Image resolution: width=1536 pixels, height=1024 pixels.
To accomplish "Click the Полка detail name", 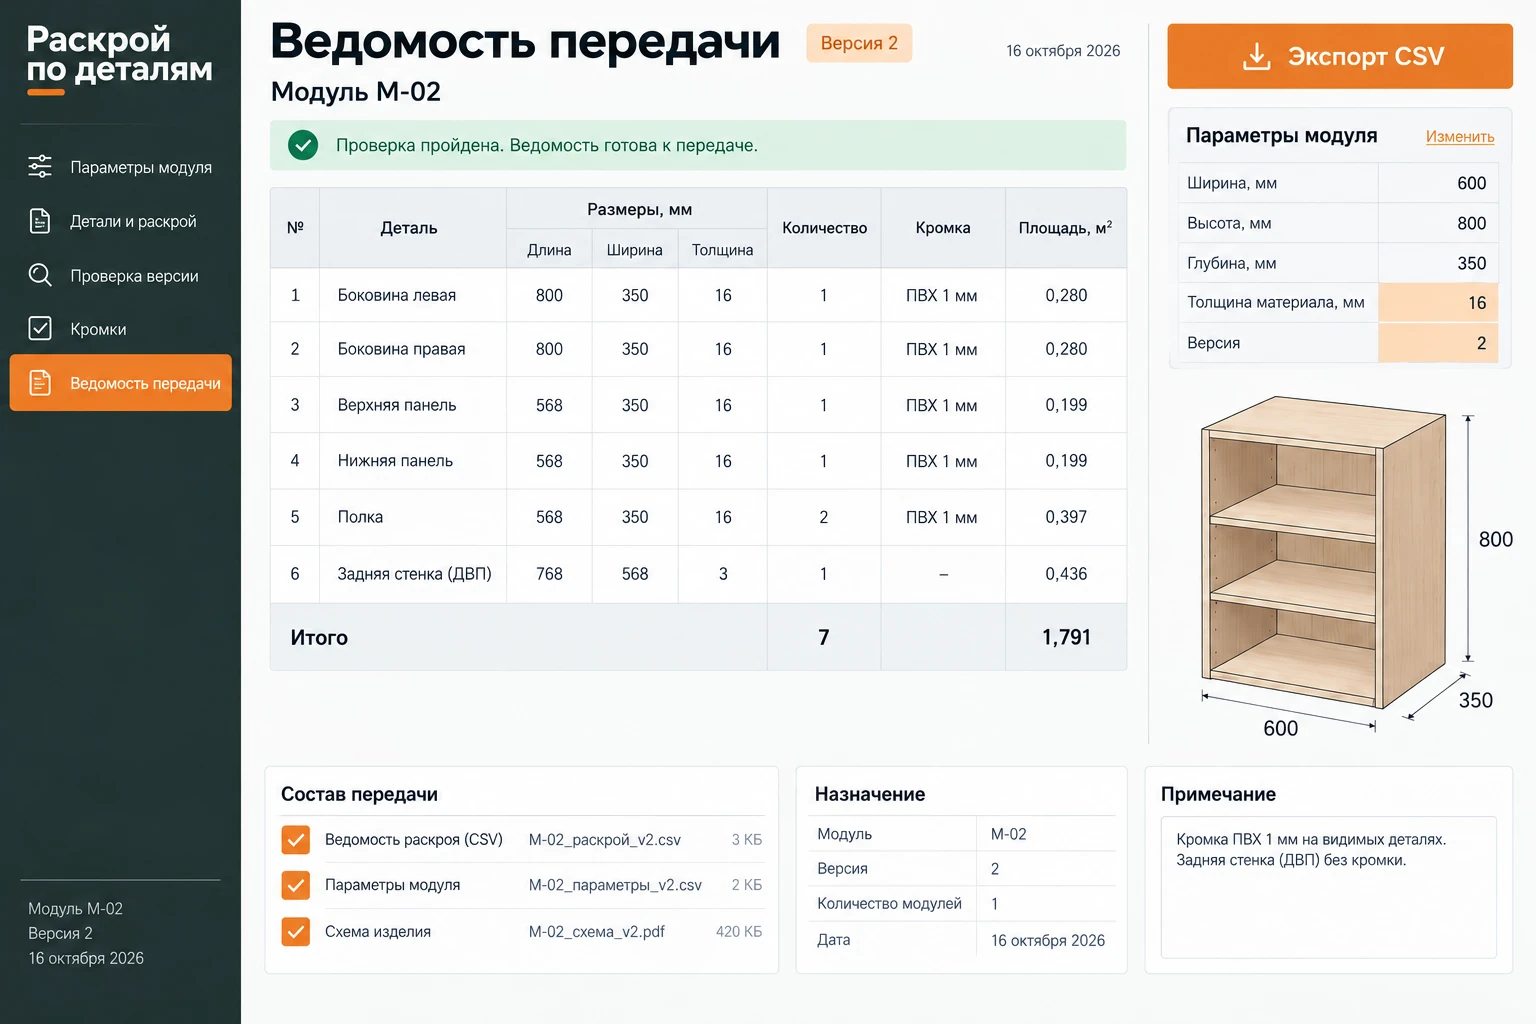I will [x=360, y=517].
